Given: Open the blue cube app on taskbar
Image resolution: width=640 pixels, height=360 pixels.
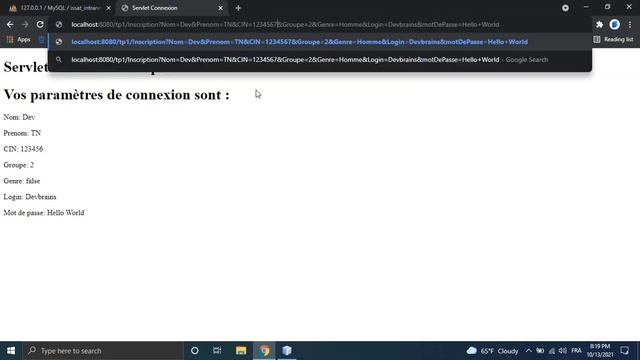Looking at the screenshot, I should pyautogui.click(x=287, y=351).
